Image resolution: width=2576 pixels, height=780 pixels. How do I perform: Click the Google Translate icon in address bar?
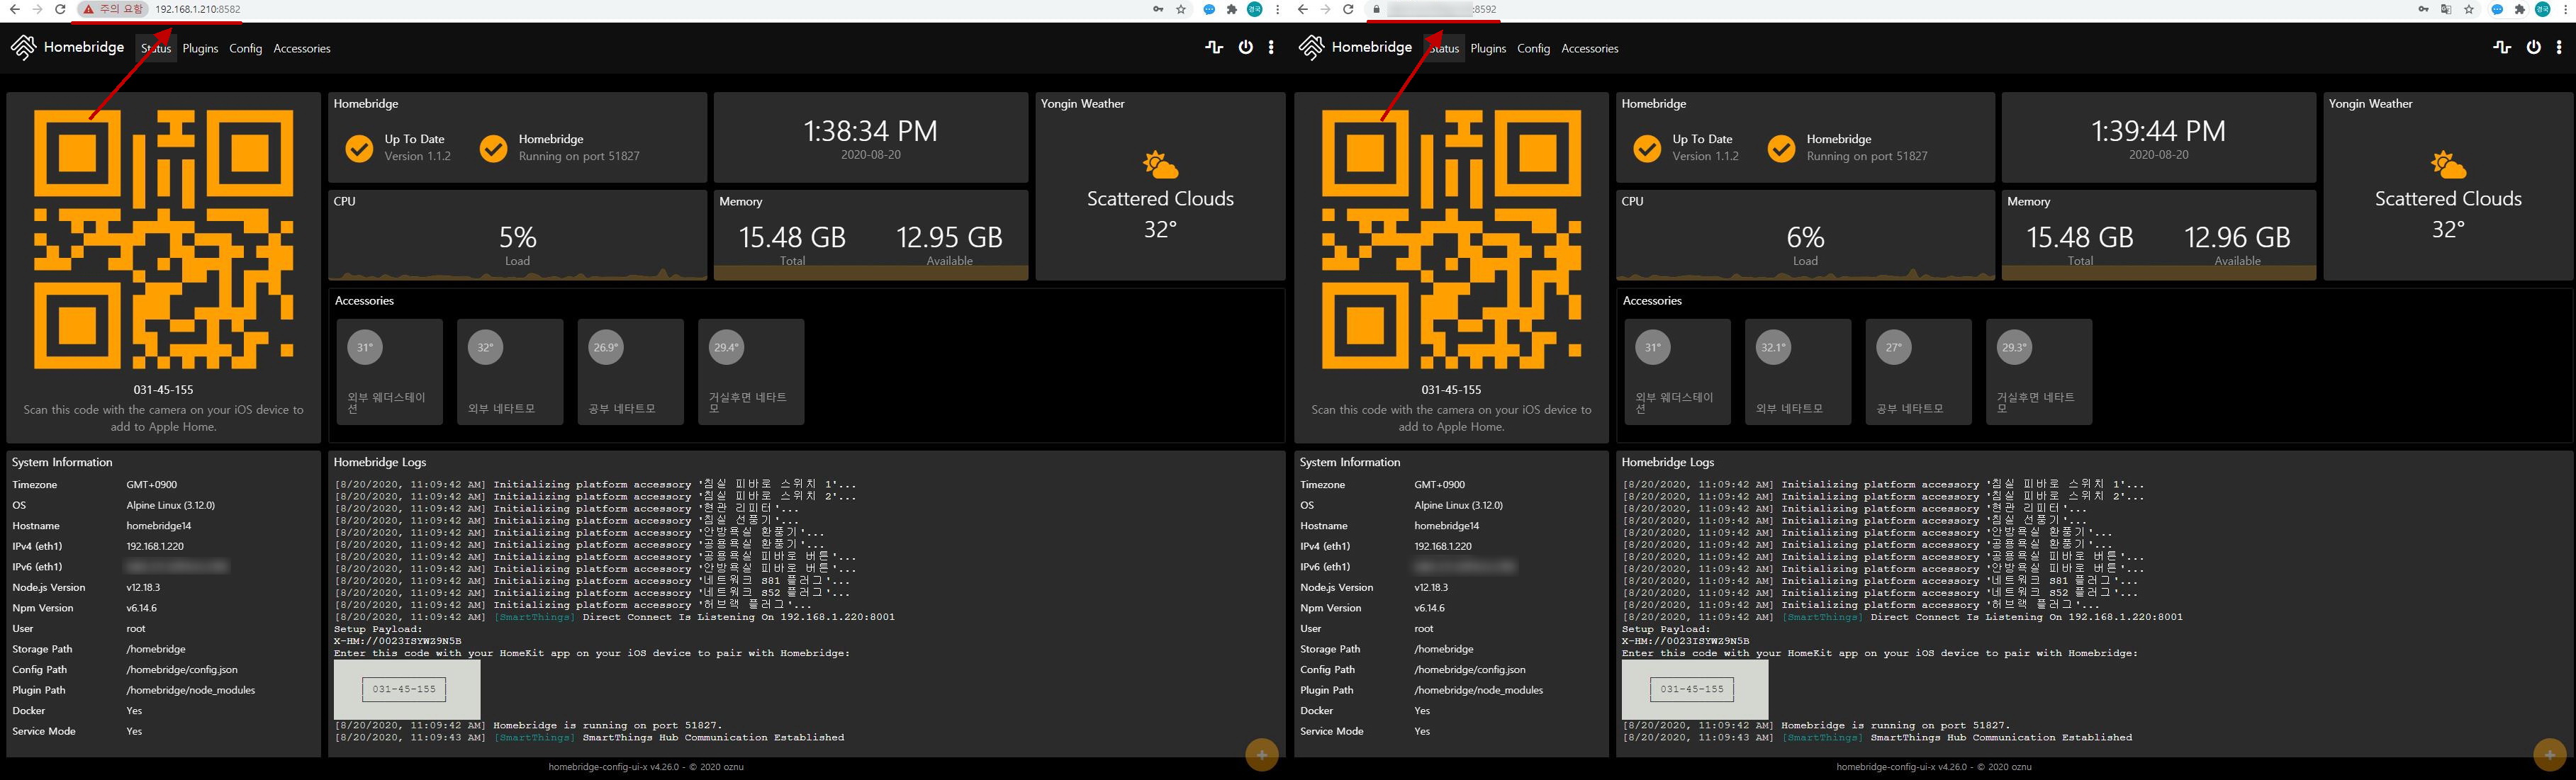click(2446, 9)
